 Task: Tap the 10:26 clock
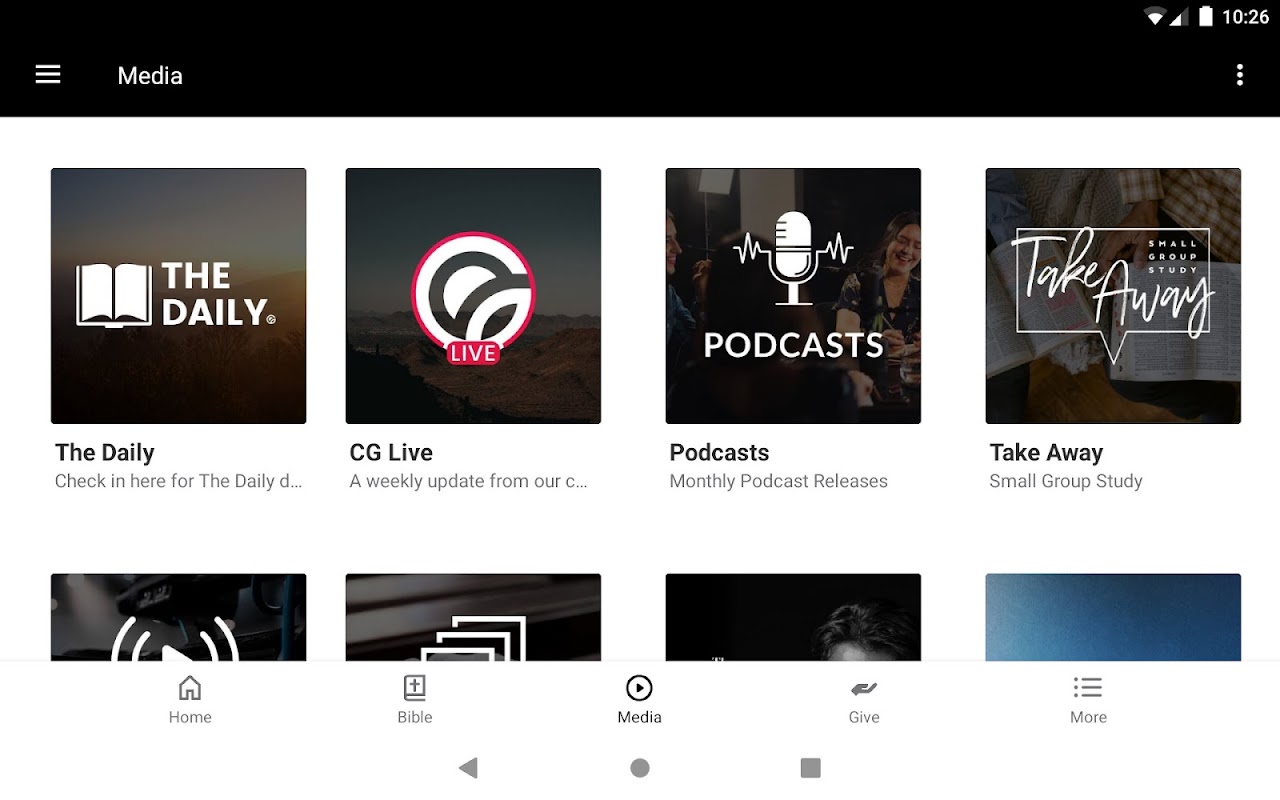pos(1246,17)
